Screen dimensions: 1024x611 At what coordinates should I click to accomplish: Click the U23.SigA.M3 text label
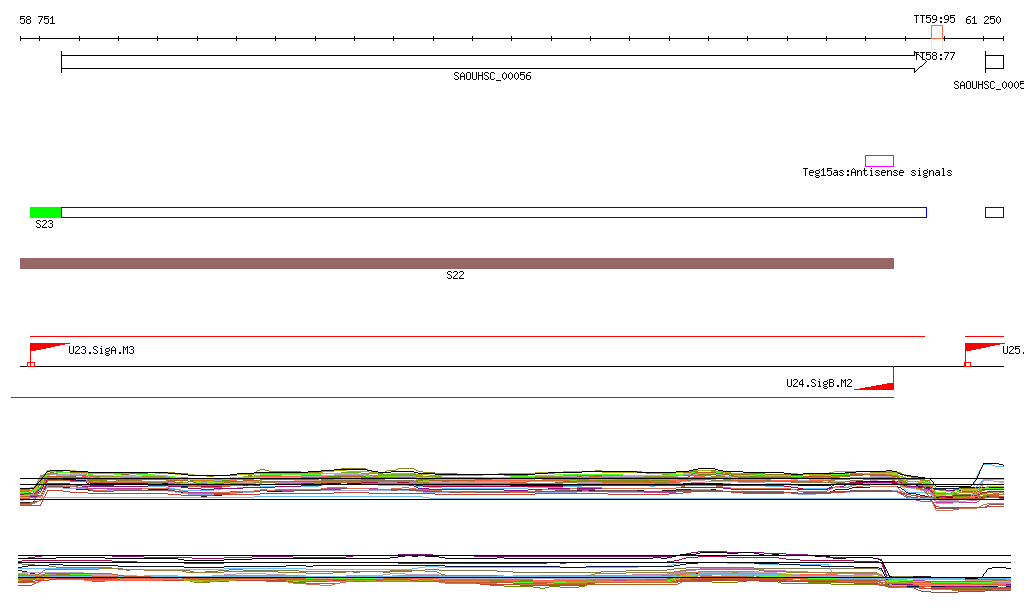(x=101, y=351)
